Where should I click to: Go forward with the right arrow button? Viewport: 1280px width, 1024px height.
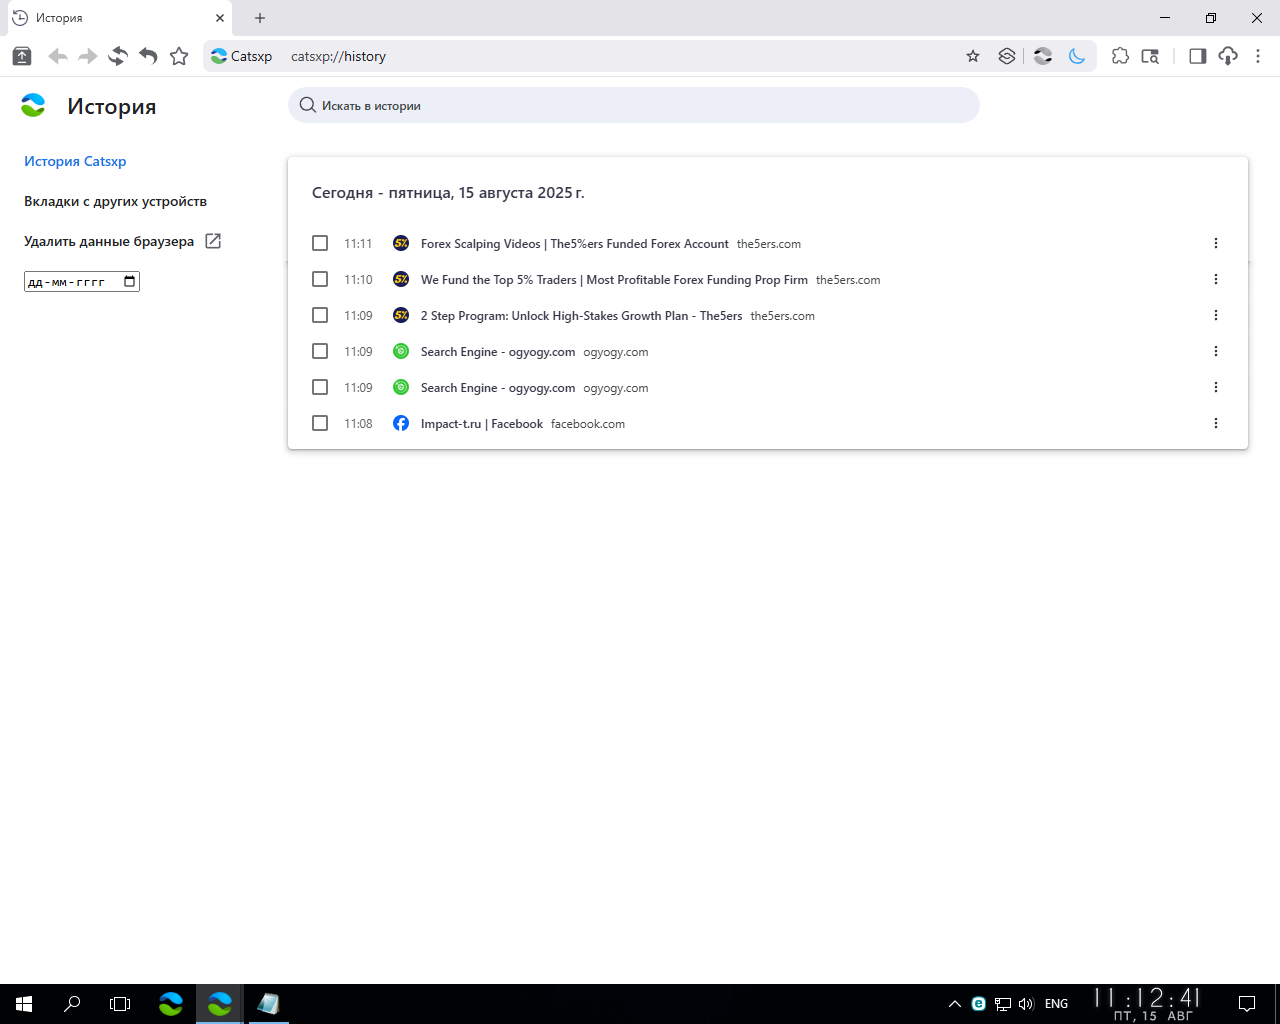(88, 56)
